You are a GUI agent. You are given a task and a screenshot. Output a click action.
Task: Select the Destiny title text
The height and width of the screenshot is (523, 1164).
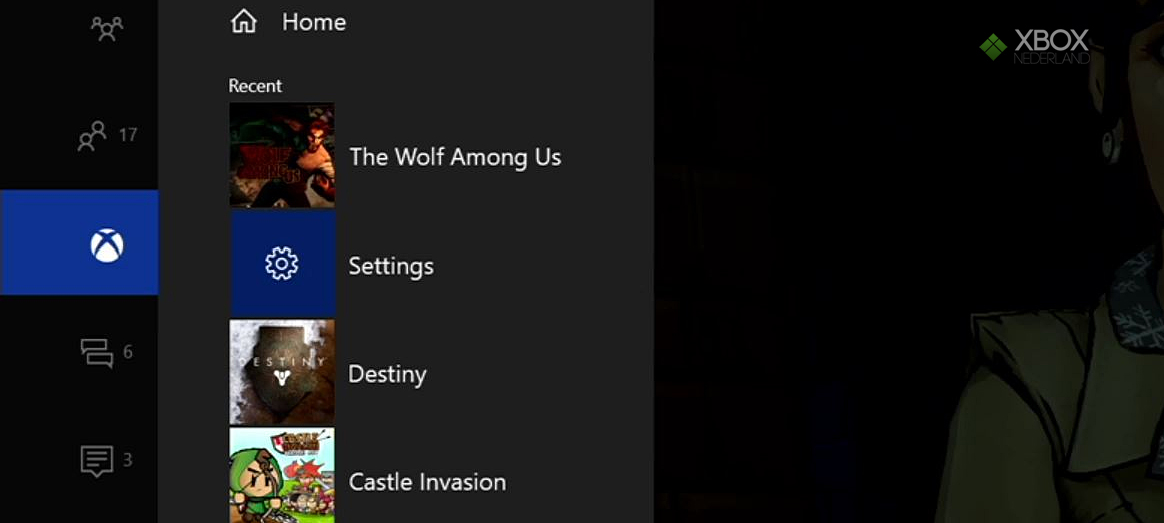(x=388, y=375)
